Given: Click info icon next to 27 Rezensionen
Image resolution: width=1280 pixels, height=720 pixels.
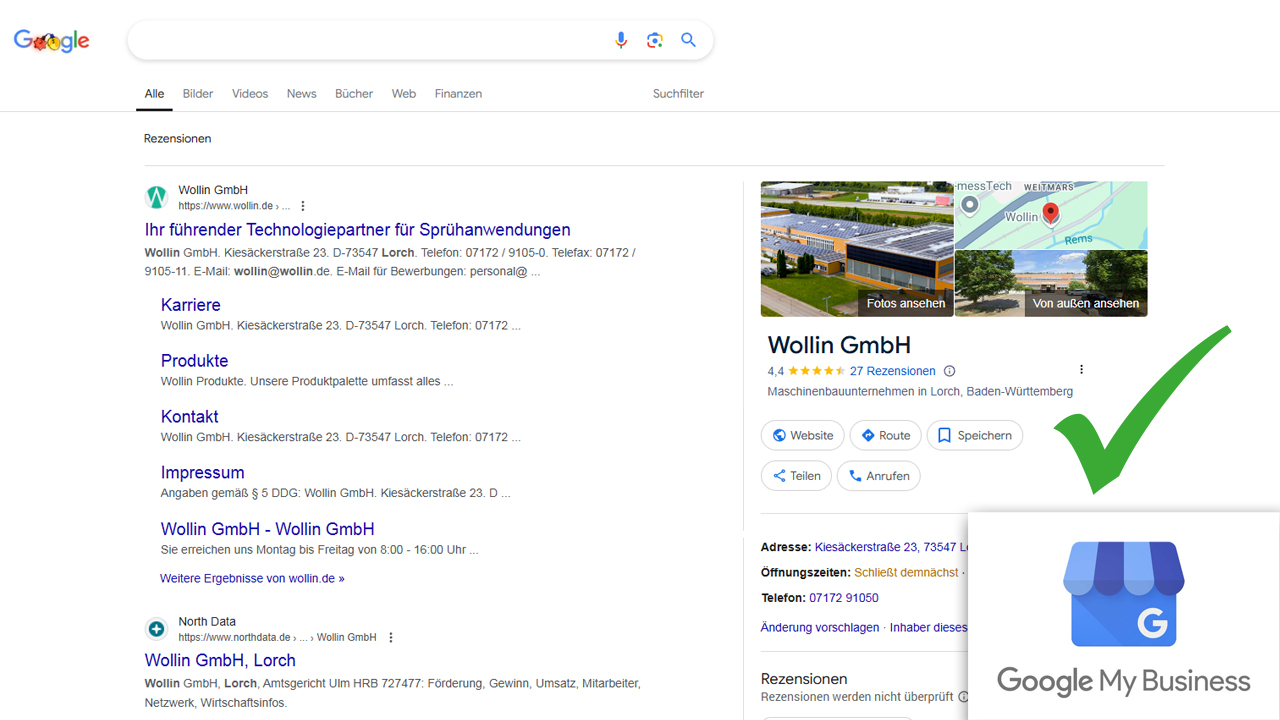Looking at the screenshot, I should pyautogui.click(x=950, y=371).
